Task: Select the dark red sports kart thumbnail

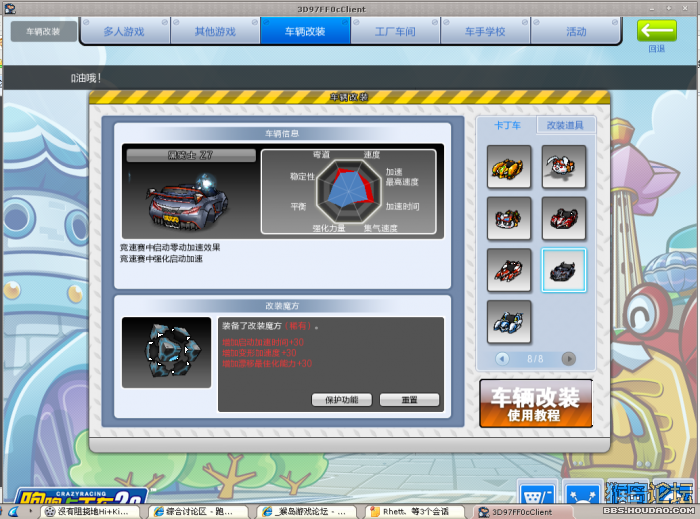Action: 564,219
